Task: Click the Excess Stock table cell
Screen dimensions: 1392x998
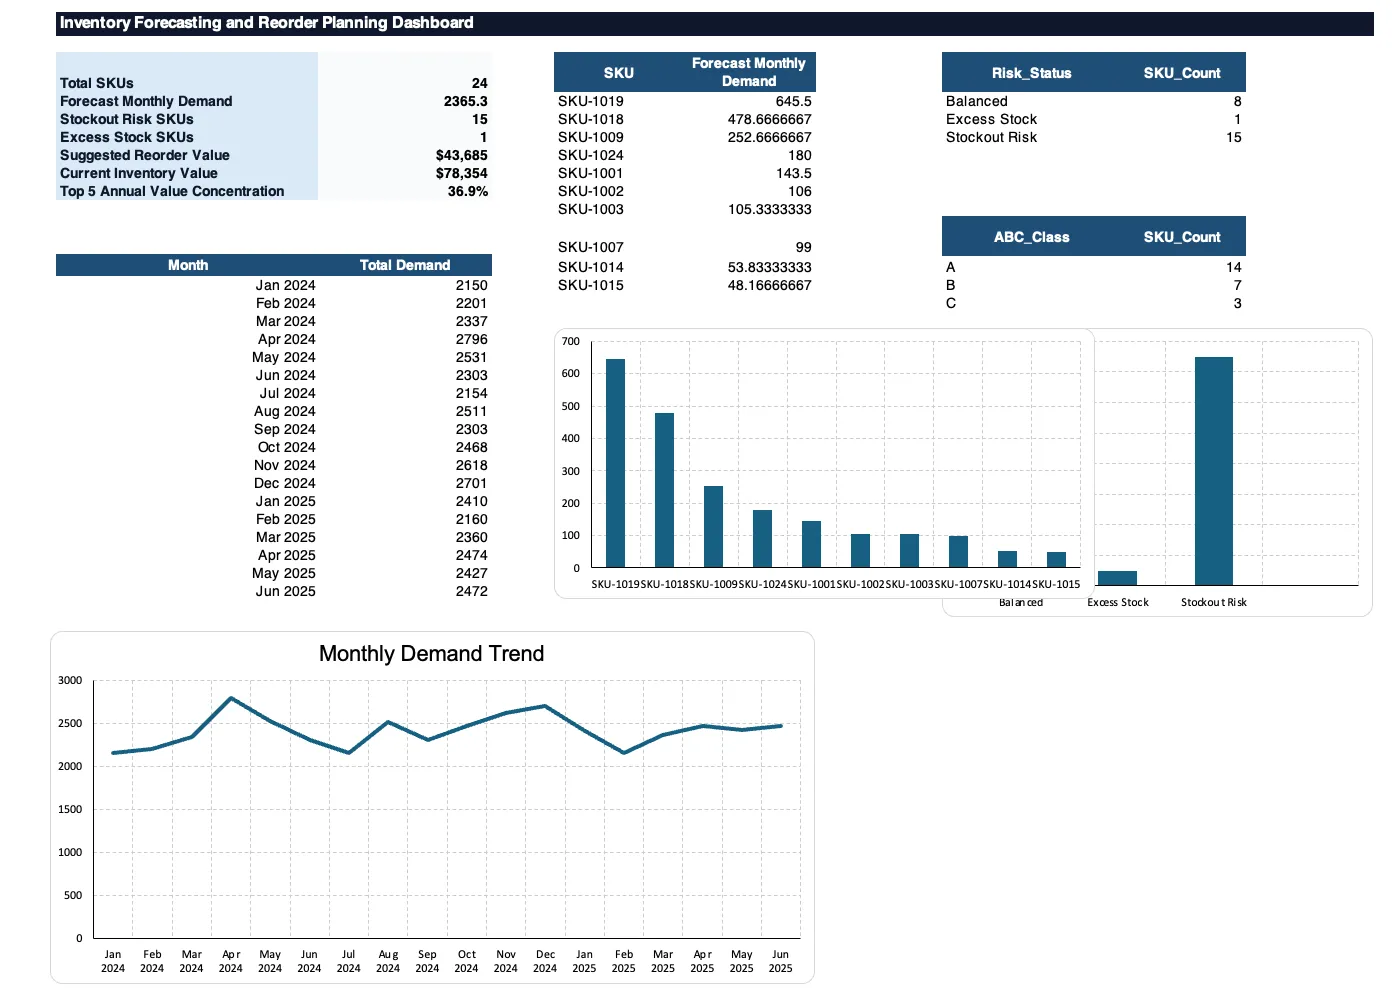Action: (991, 119)
